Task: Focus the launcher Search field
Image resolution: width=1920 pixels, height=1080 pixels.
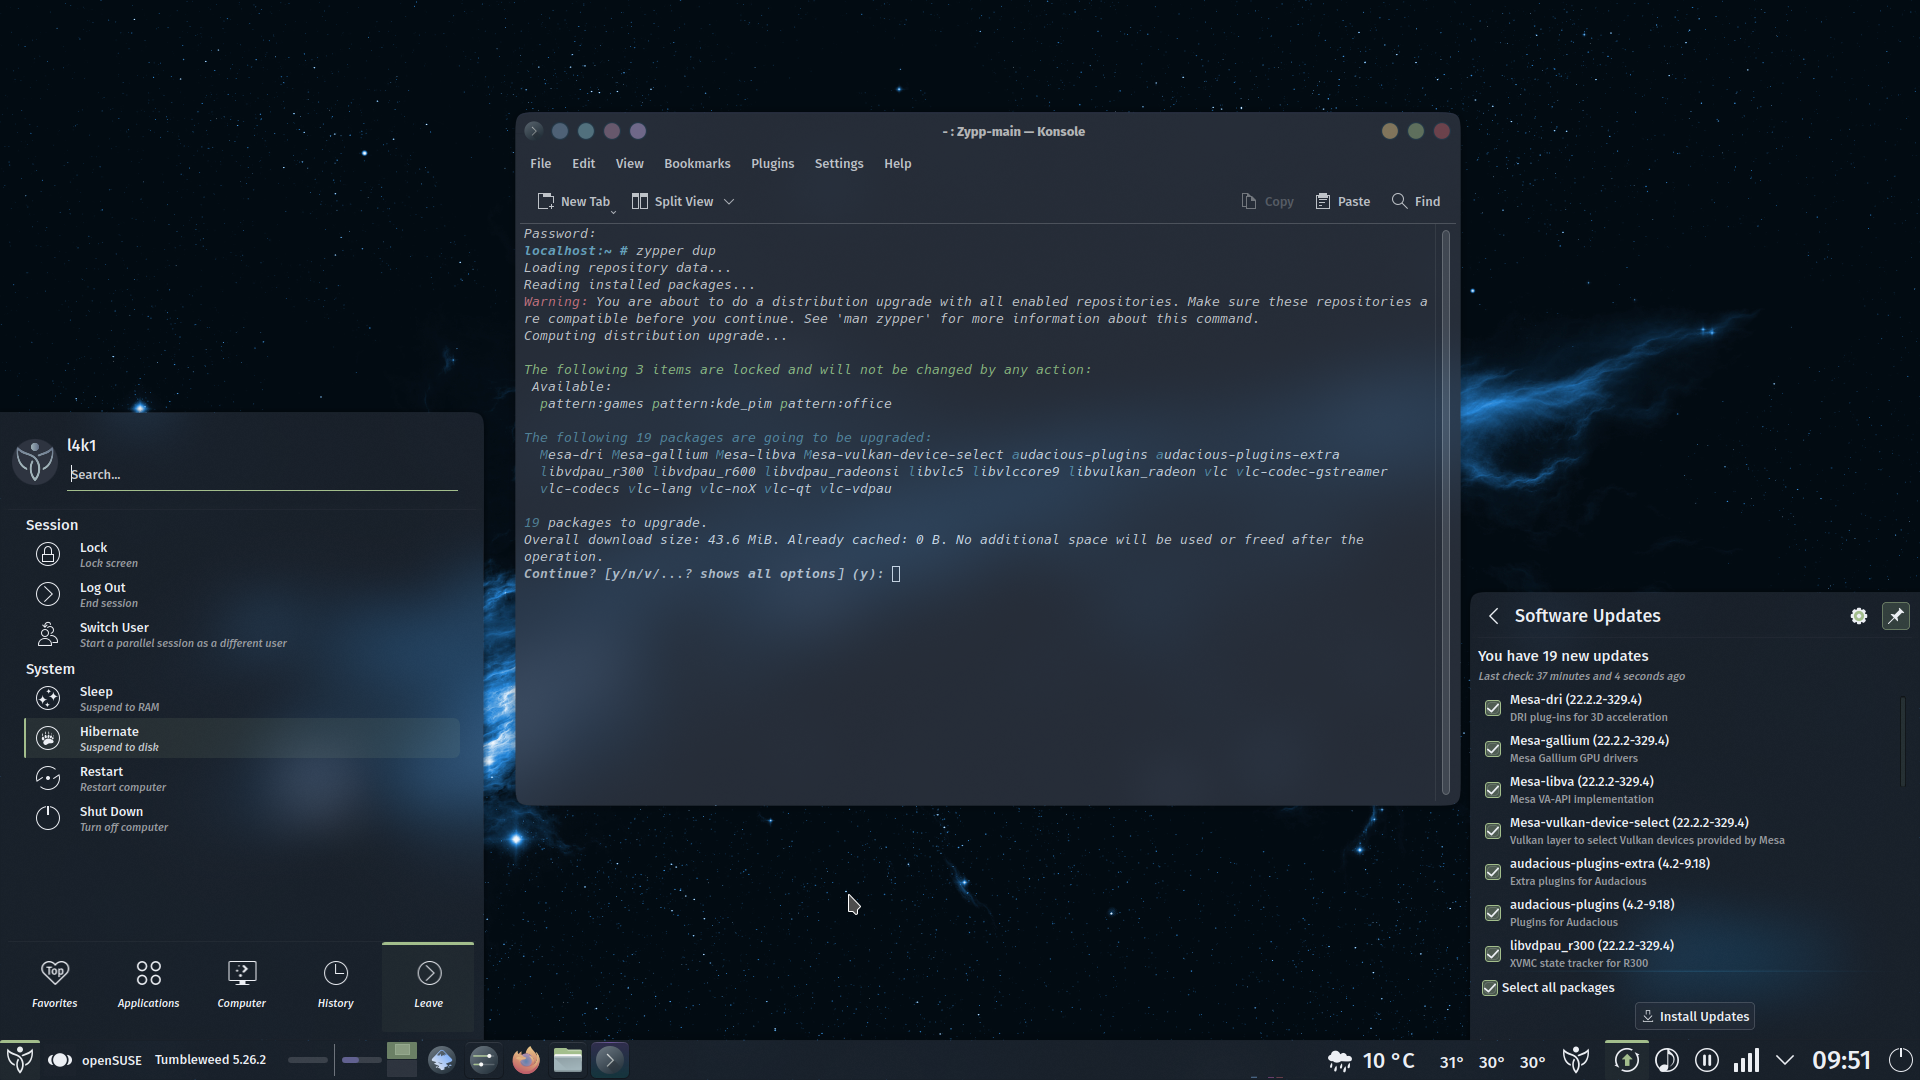Action: click(263, 475)
